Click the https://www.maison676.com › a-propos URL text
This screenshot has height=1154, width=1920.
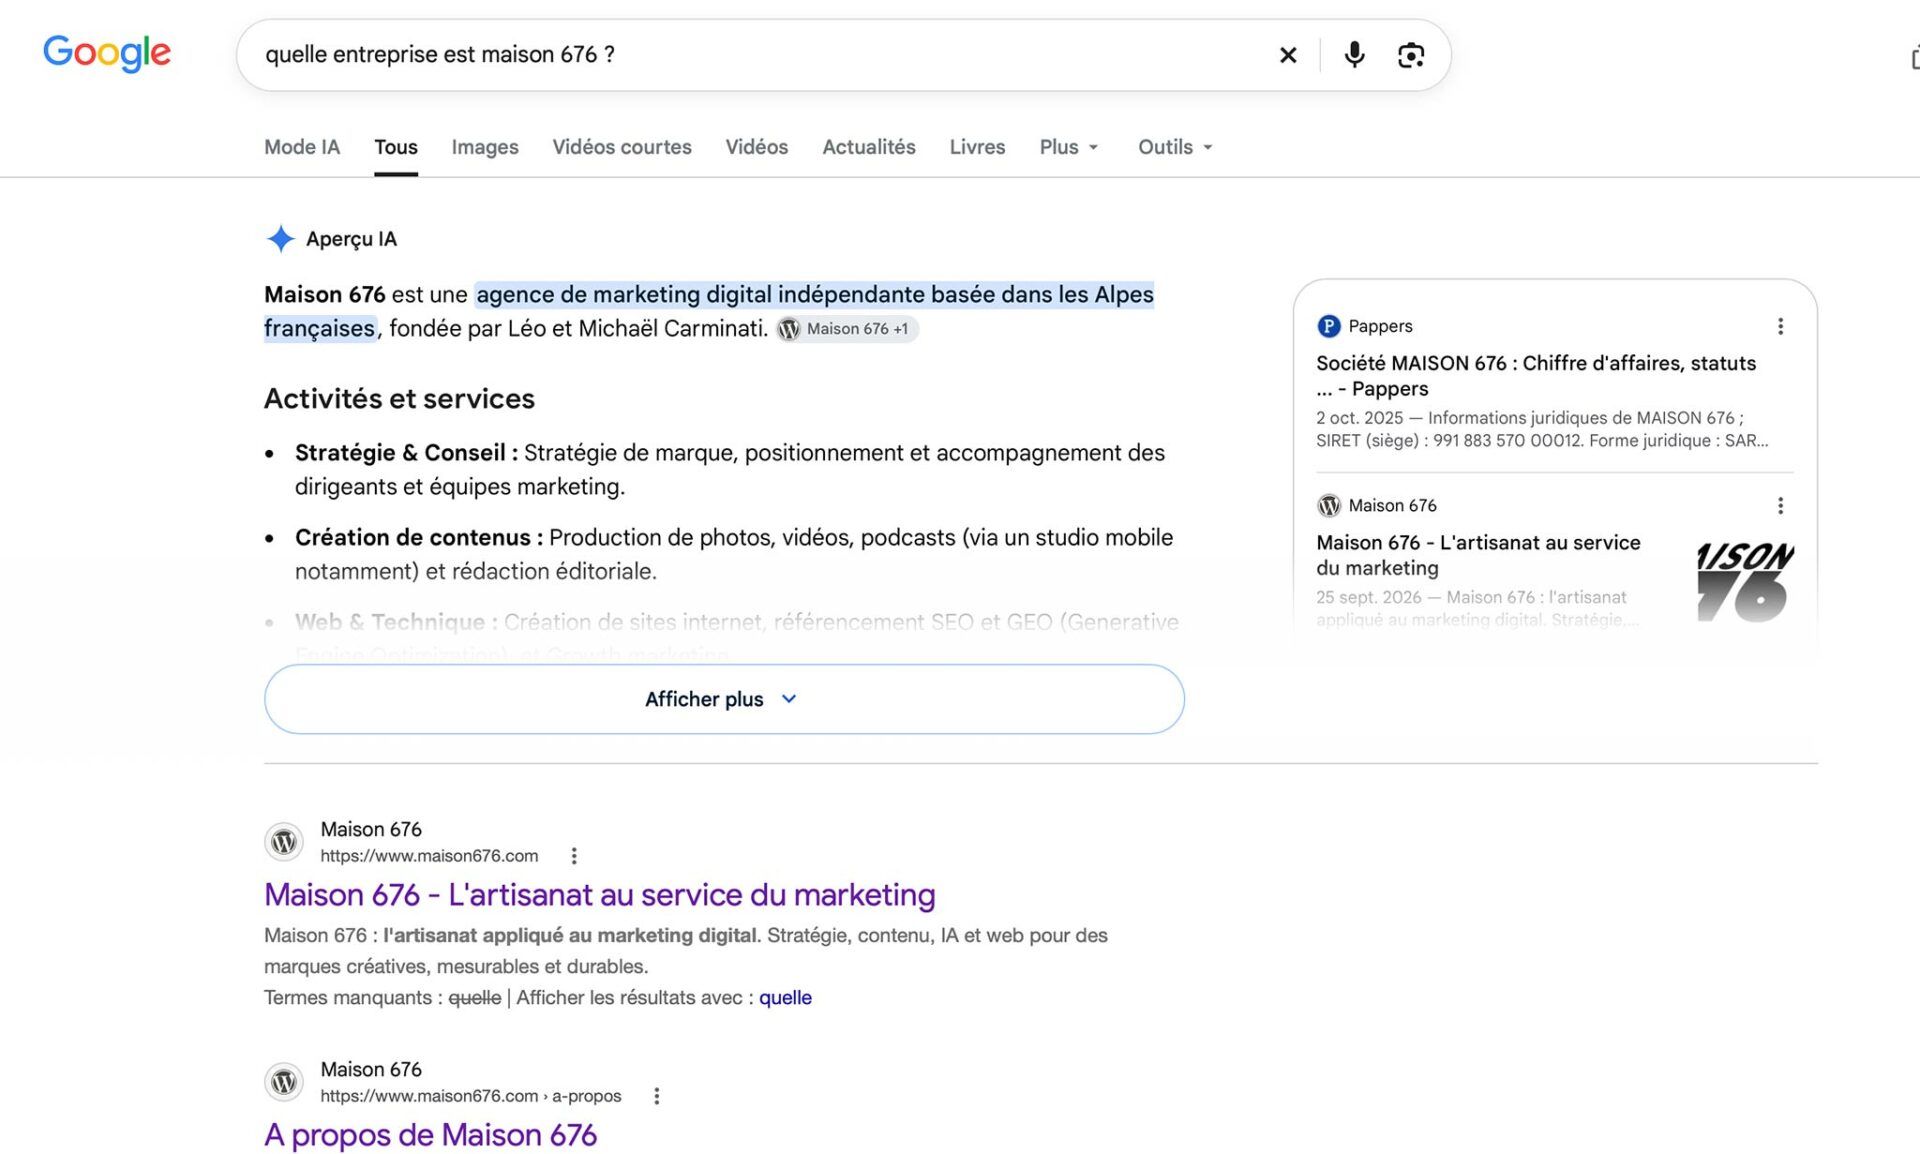pos(471,1096)
